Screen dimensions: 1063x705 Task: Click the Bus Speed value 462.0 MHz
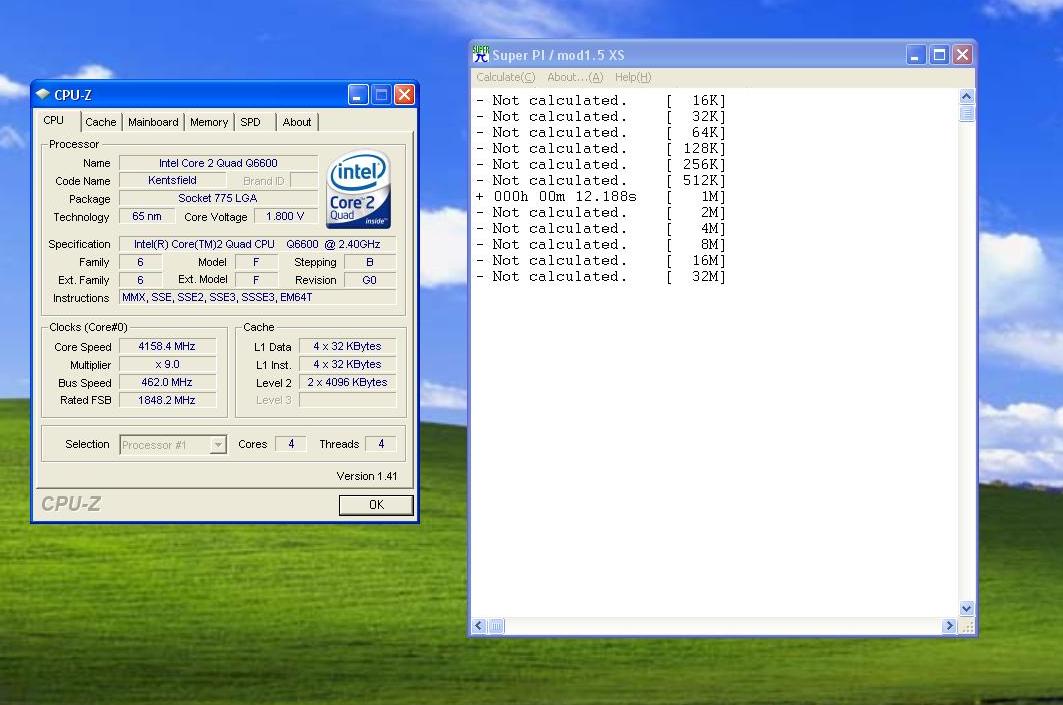167,382
